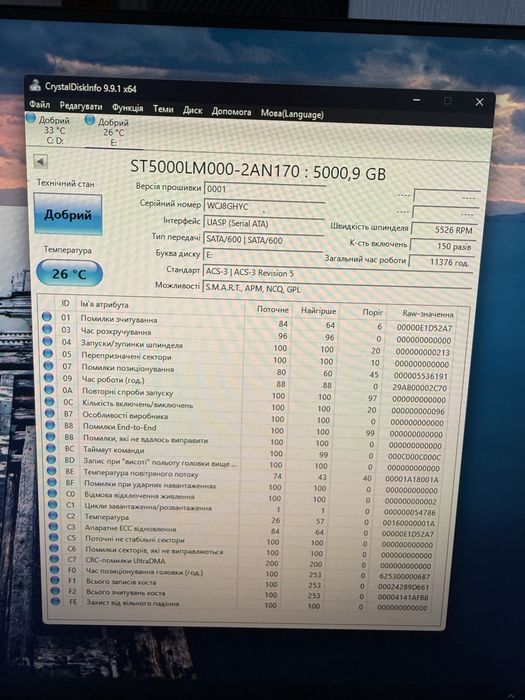Open the Теми menu
This screenshot has height=700, width=525.
point(163,109)
